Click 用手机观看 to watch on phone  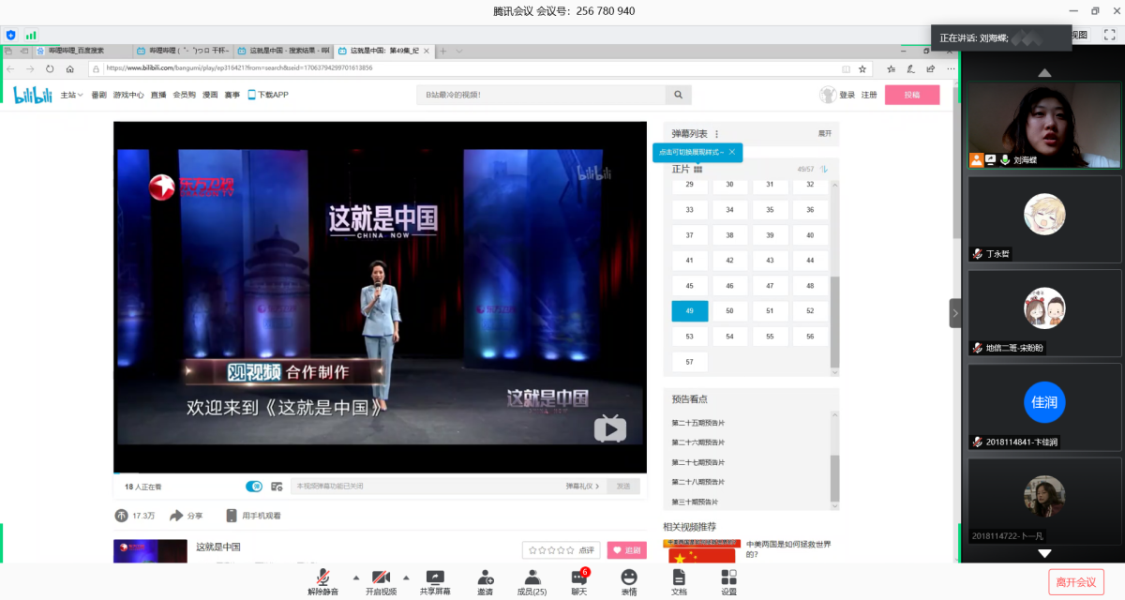click(253, 515)
